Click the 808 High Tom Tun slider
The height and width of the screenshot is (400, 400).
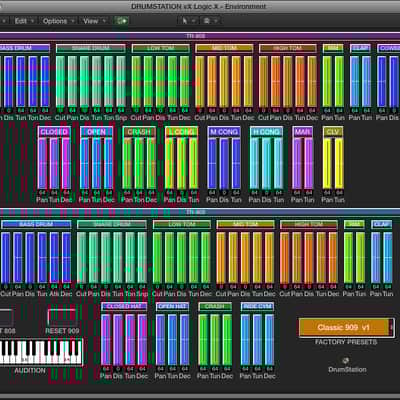pyautogui.click(x=300, y=81)
